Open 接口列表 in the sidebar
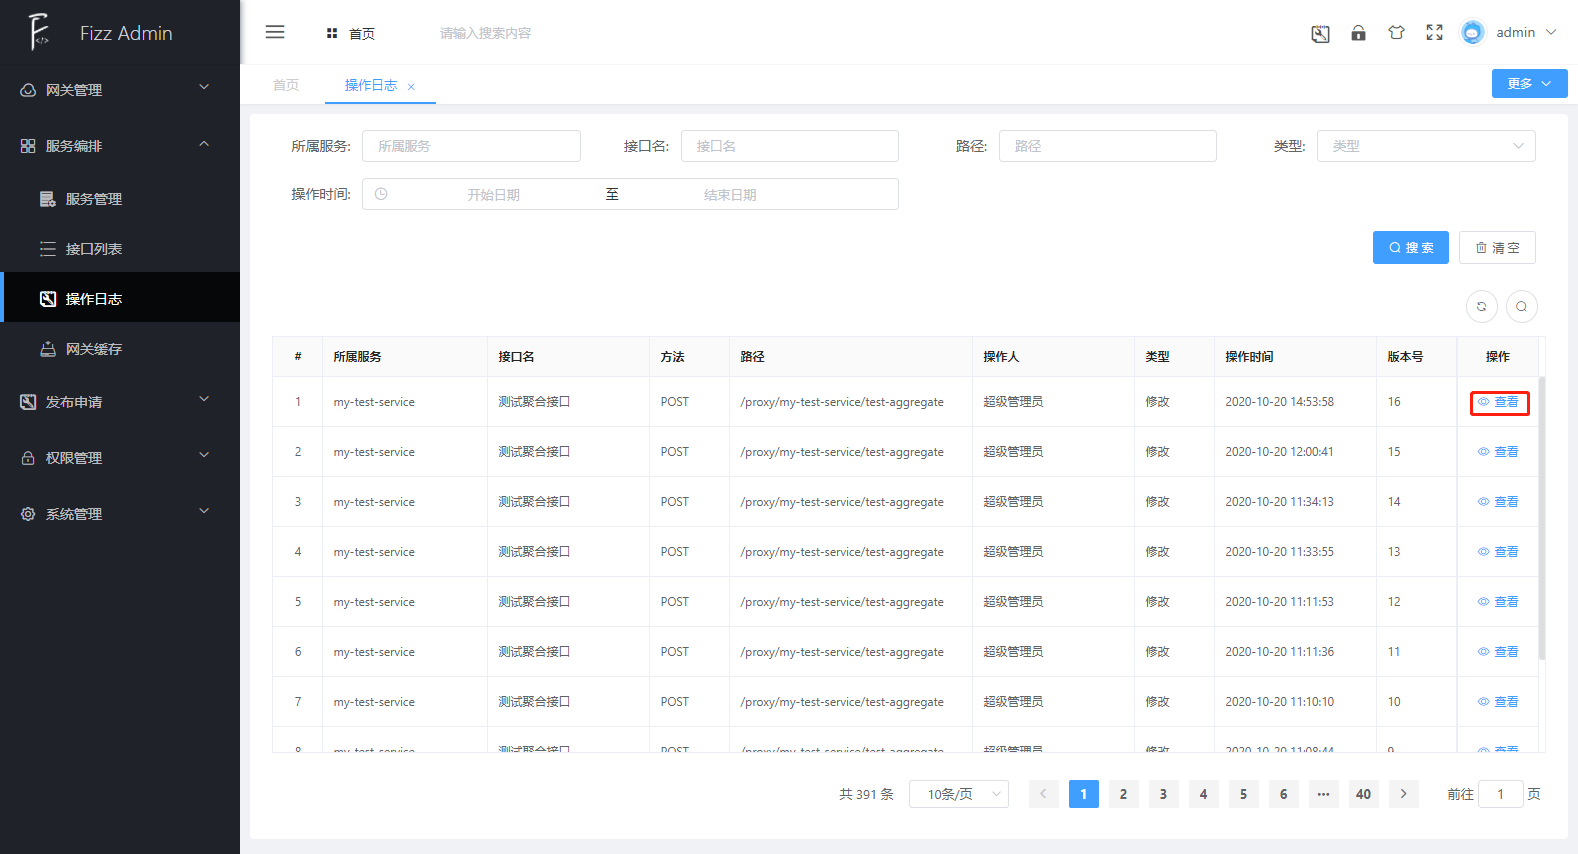The image size is (1578, 854). [94, 249]
